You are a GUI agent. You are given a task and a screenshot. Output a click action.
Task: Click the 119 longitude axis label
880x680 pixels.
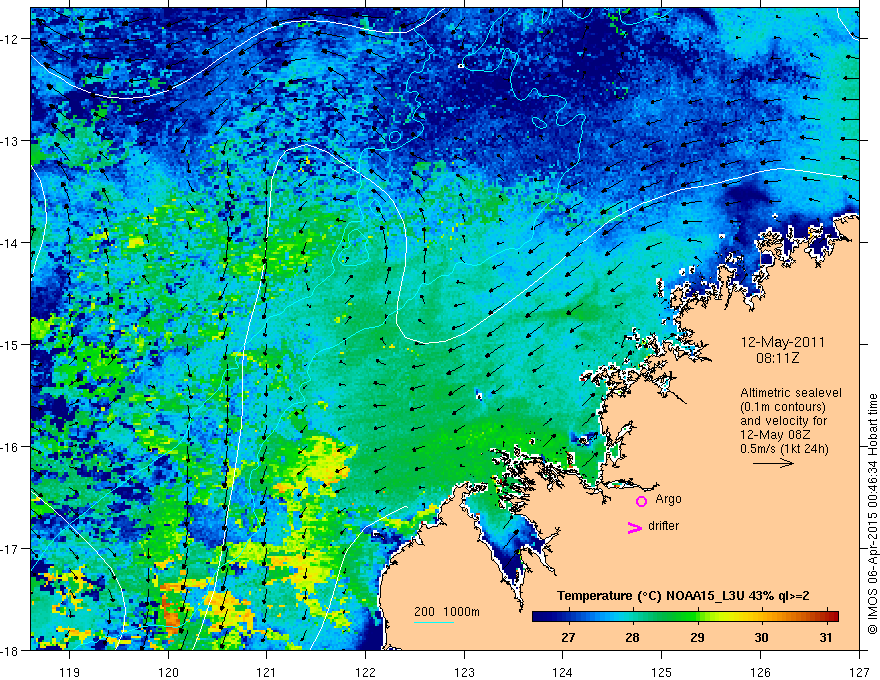pos(70,672)
